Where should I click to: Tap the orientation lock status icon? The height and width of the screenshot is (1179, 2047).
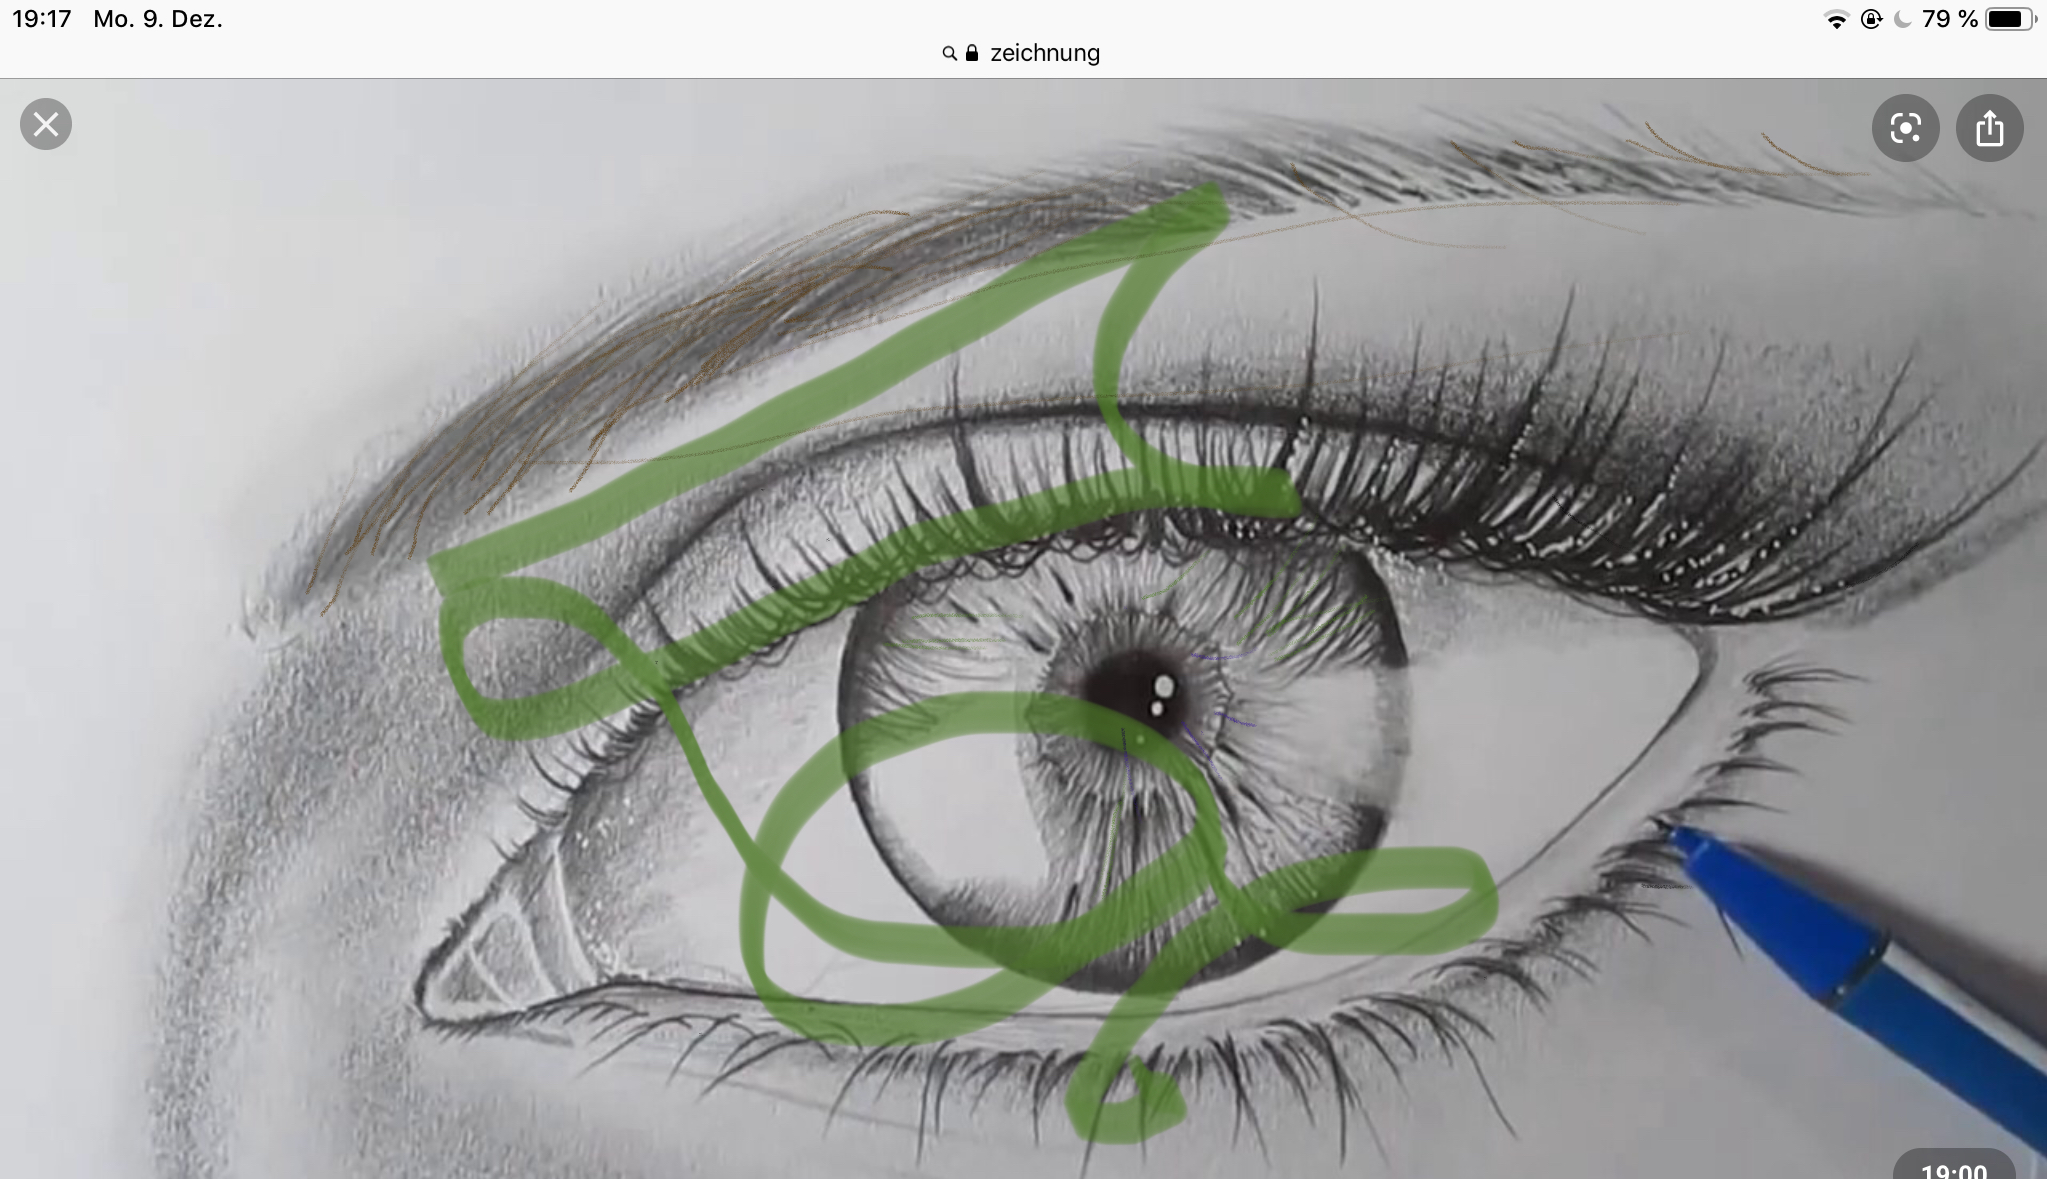(x=1871, y=20)
